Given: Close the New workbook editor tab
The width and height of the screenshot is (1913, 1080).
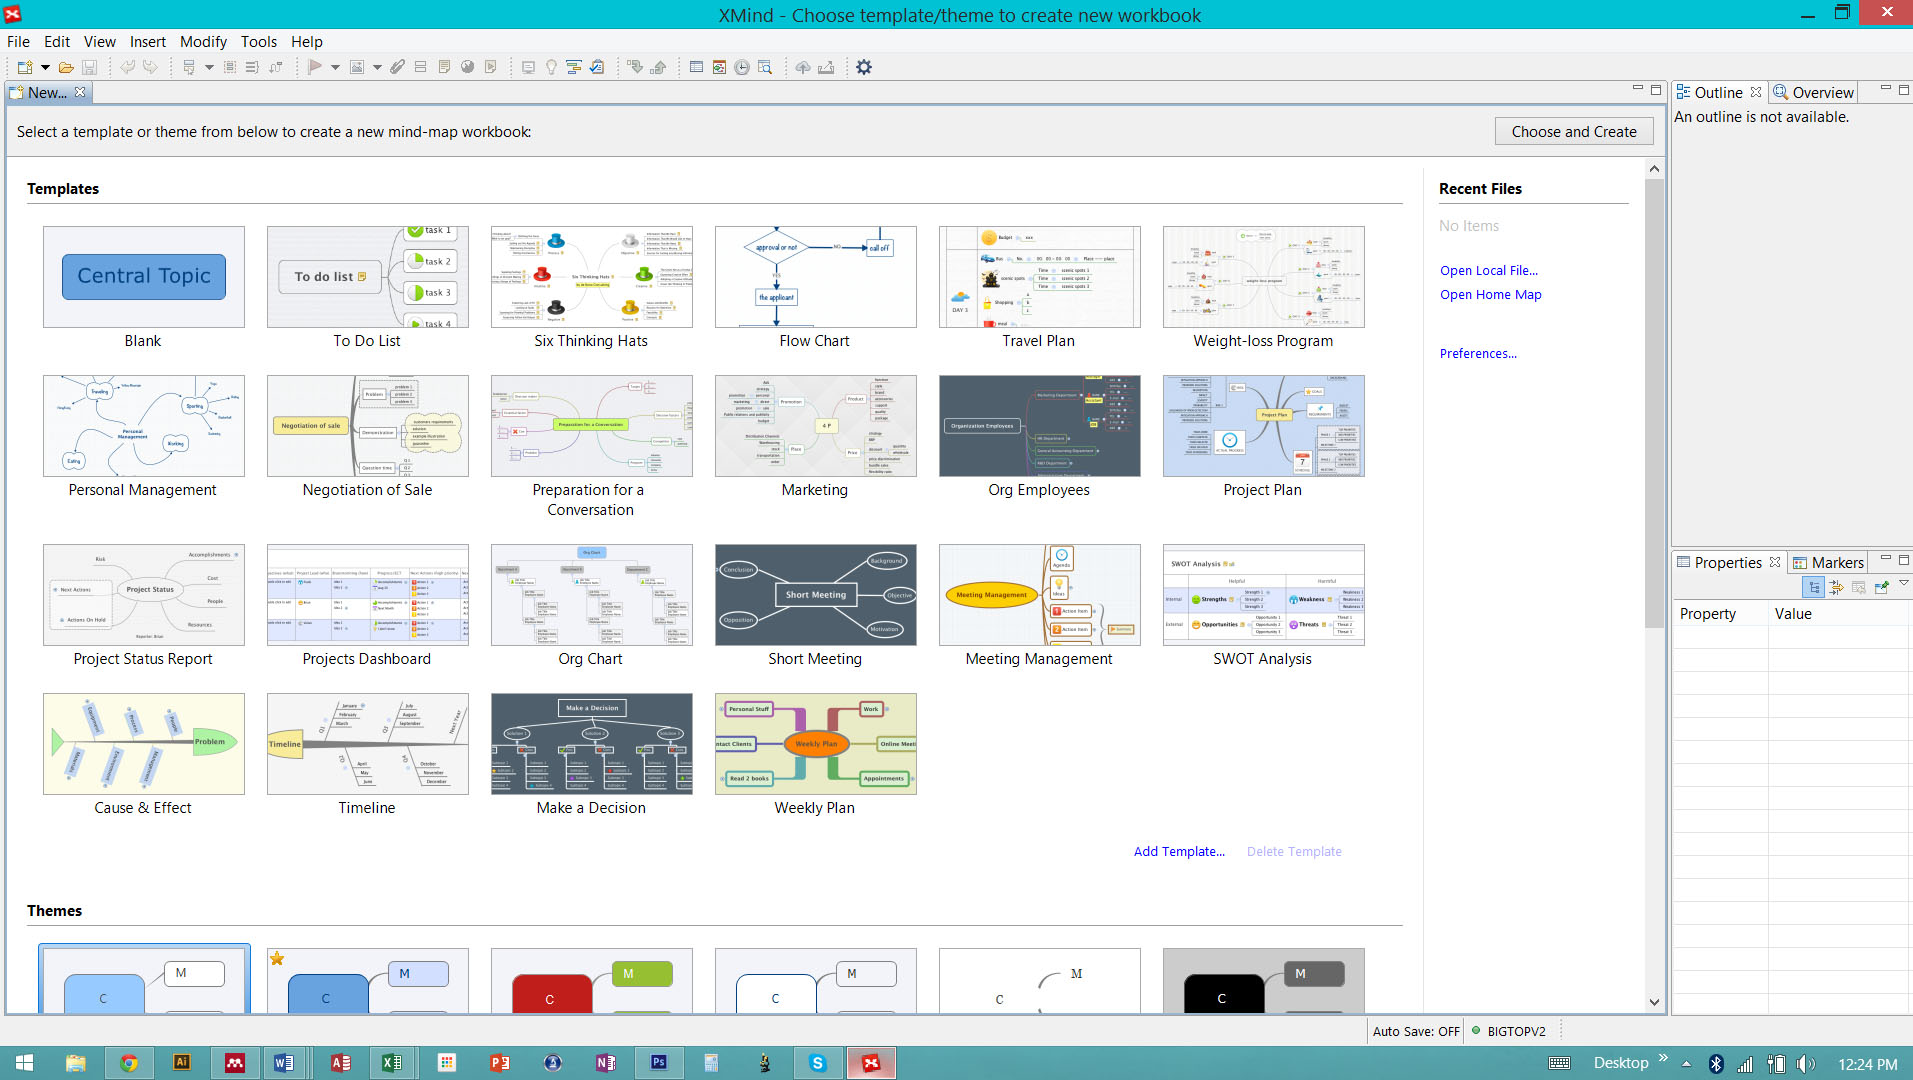Looking at the screenshot, I should [x=80, y=92].
